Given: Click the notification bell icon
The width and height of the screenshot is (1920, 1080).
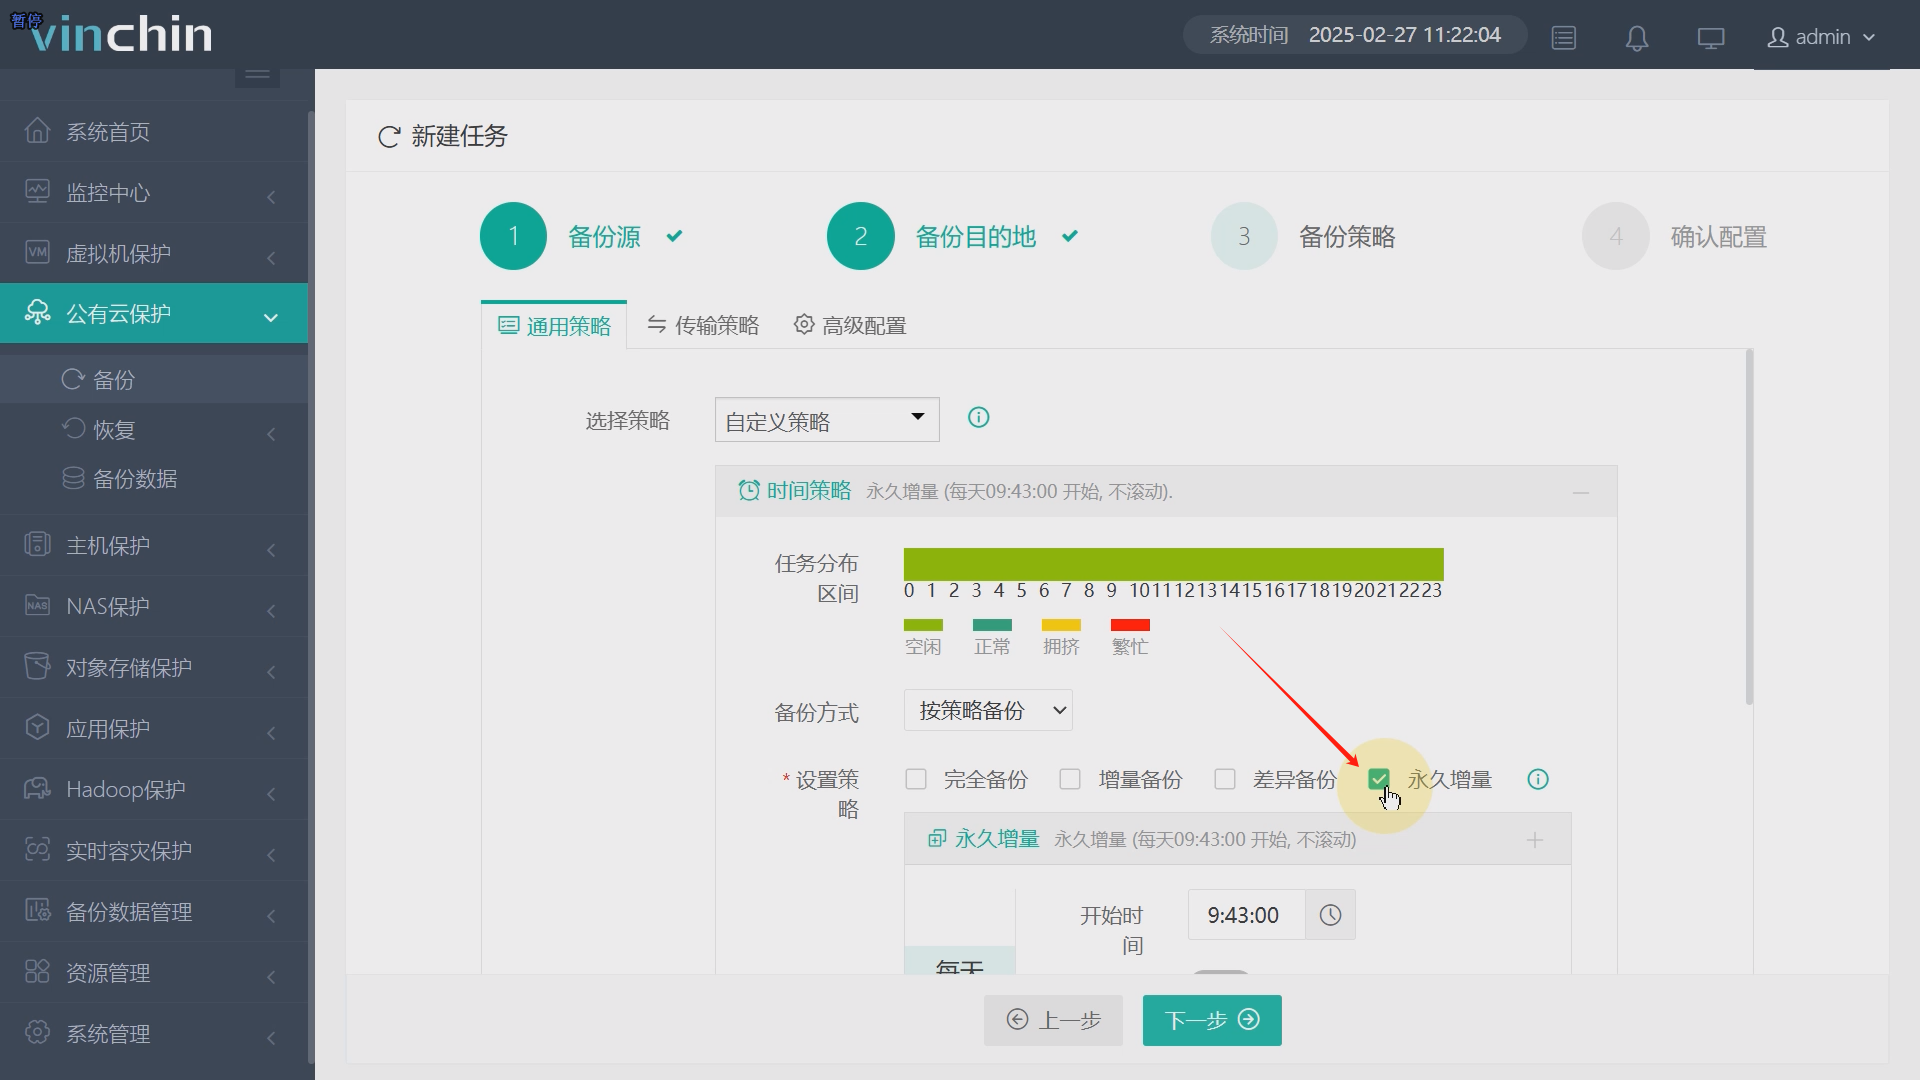Looking at the screenshot, I should point(1637,38).
